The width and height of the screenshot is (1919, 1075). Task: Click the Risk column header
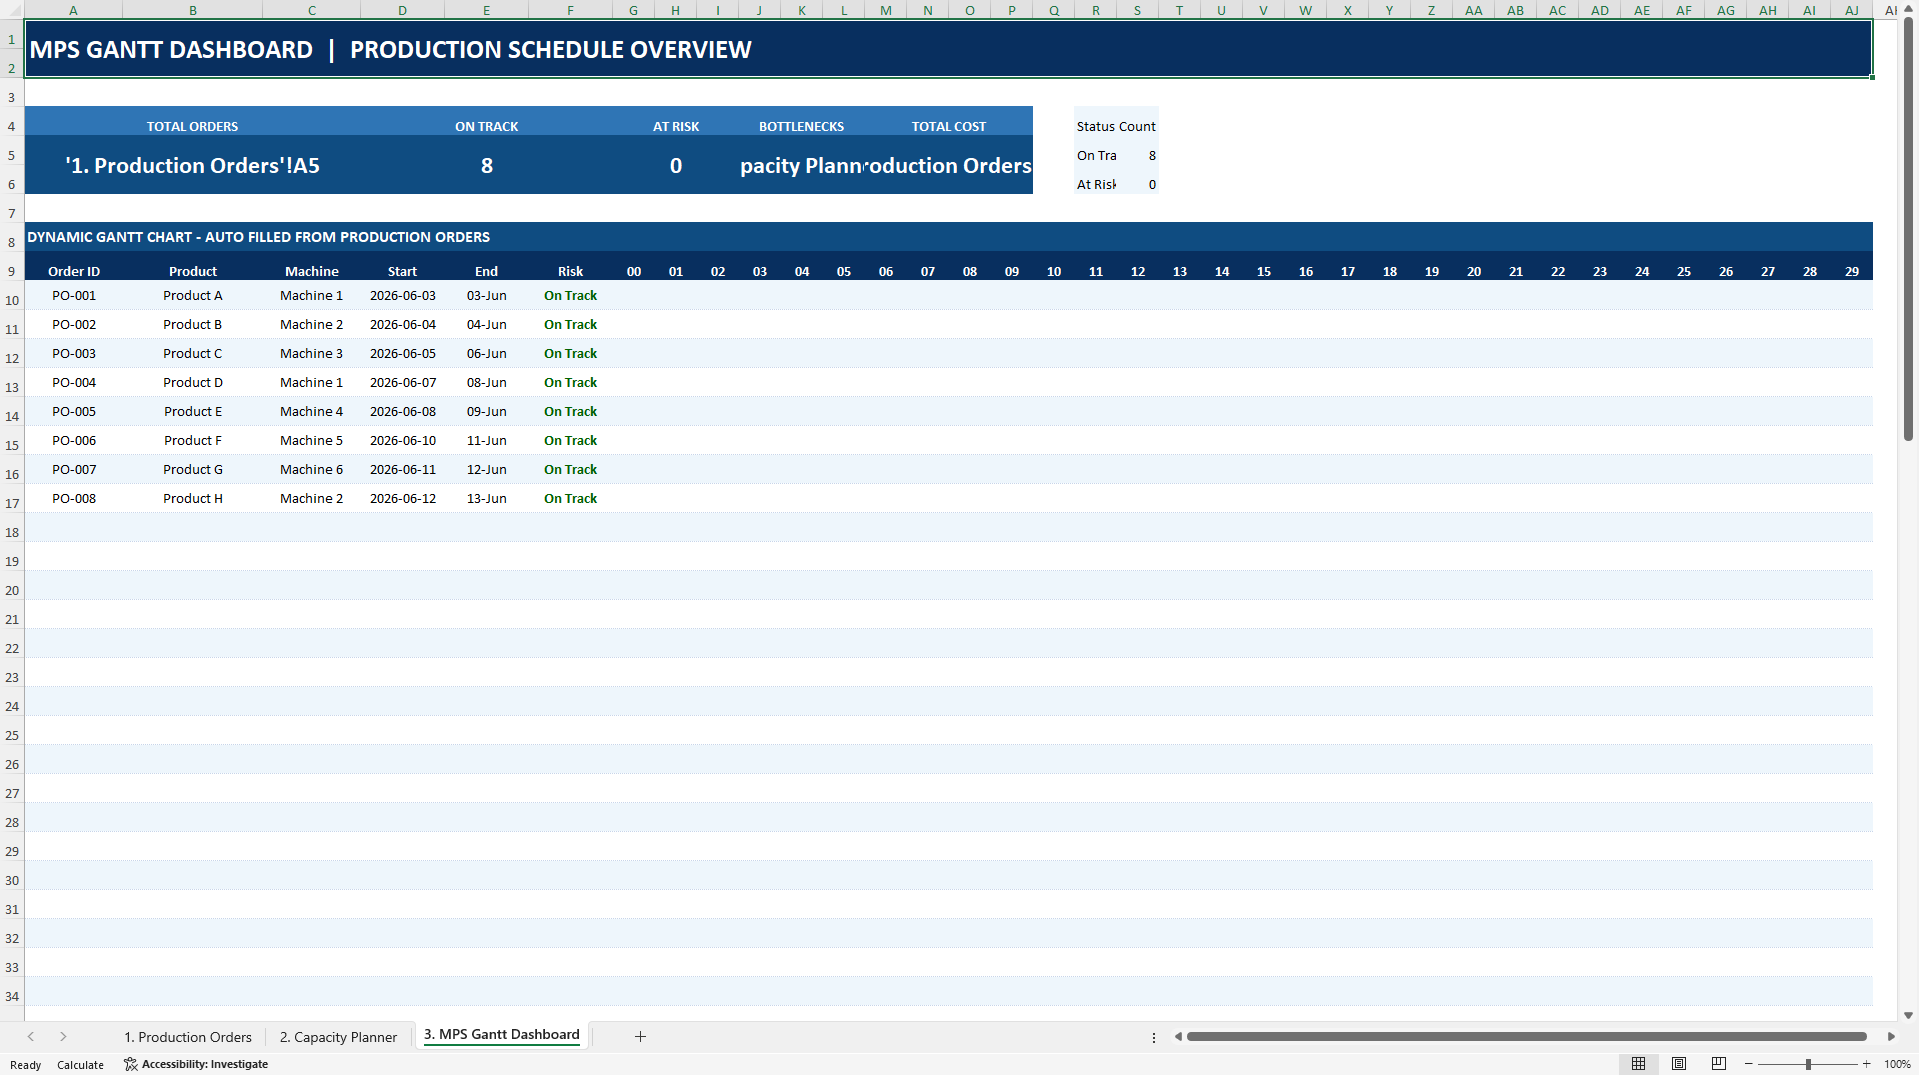[570, 271]
